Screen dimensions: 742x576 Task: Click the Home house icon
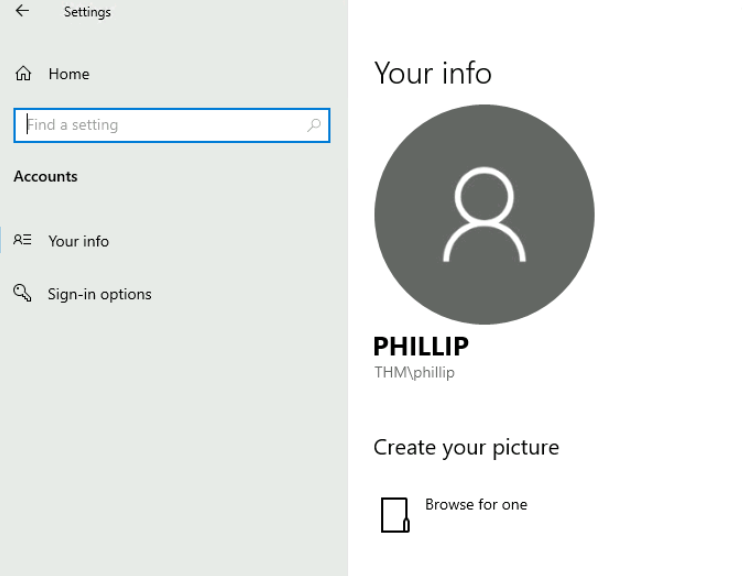click(23, 73)
